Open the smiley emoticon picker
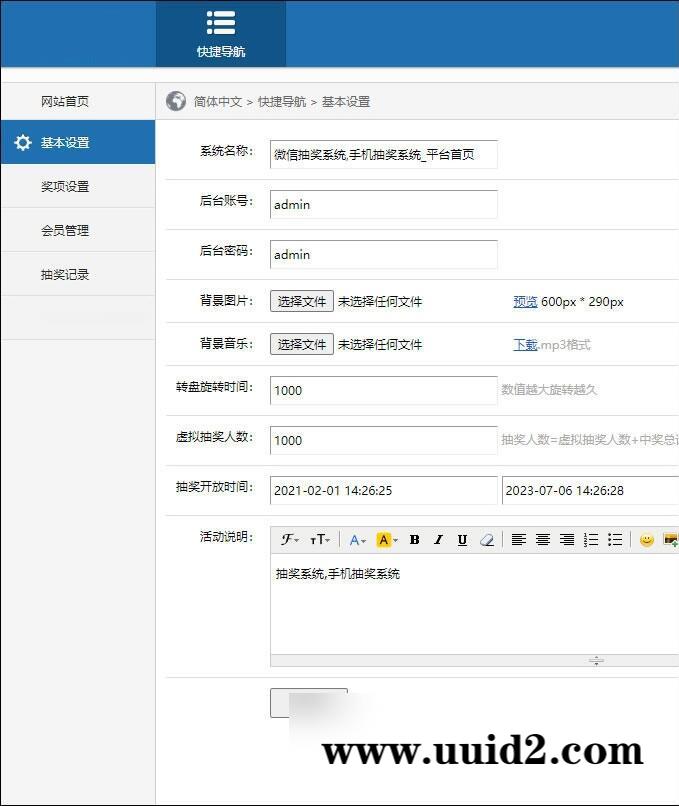This screenshot has height=806, width=679. coord(647,540)
